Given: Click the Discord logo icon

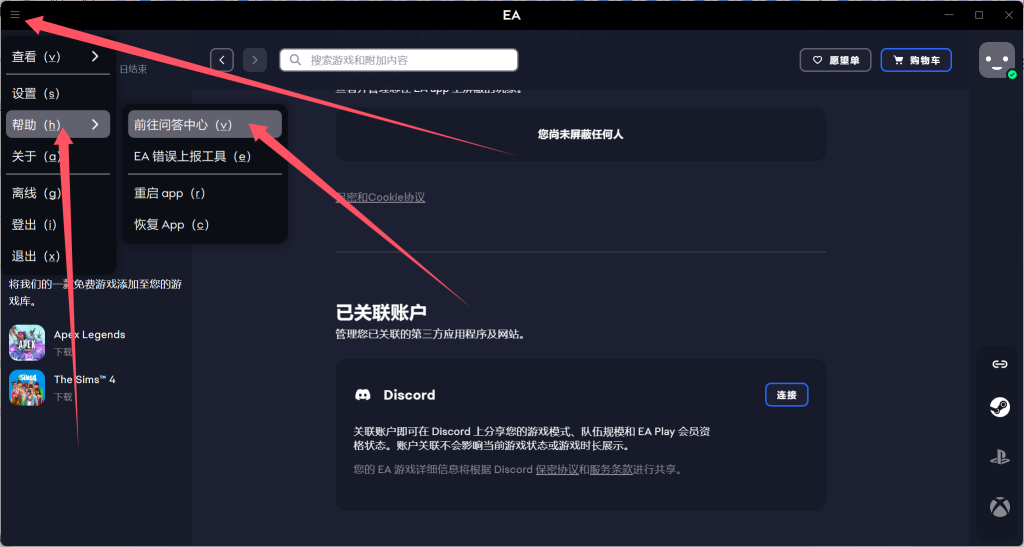Looking at the screenshot, I should (x=362, y=395).
